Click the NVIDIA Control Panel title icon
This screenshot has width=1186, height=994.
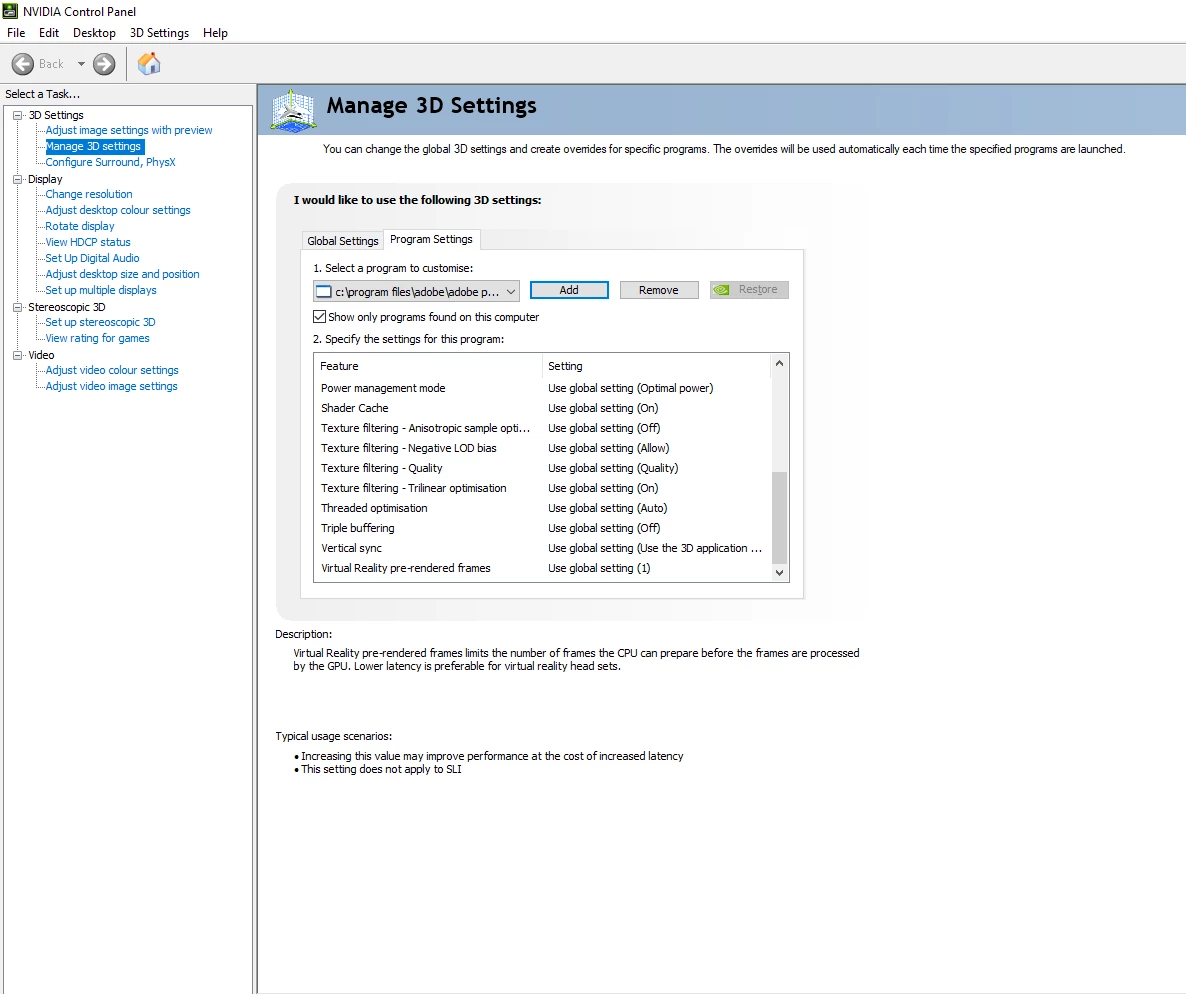pyautogui.click(x=10, y=11)
